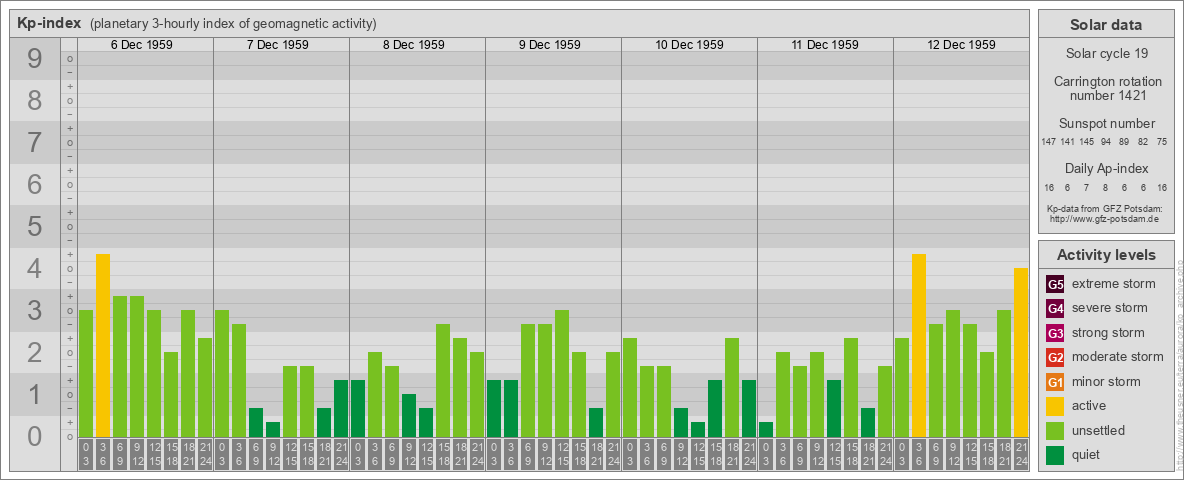Screen dimensions: 1184x480
Task: Click the sunspot value 147
Action: click(x=1048, y=142)
